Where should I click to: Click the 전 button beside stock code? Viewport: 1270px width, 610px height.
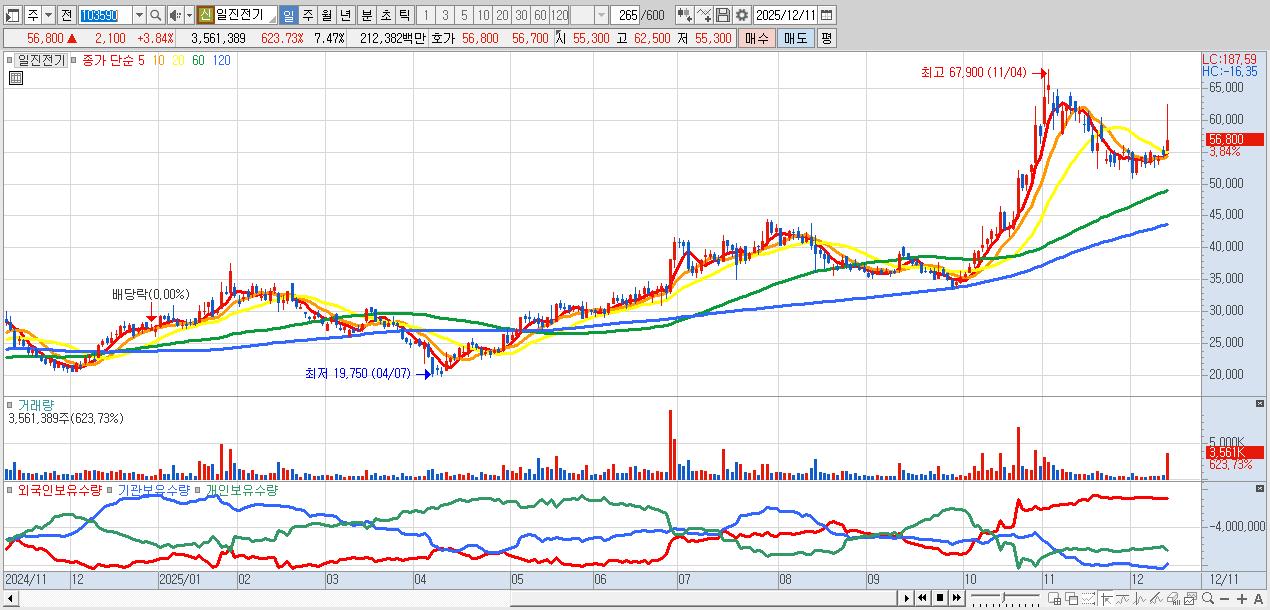point(66,15)
